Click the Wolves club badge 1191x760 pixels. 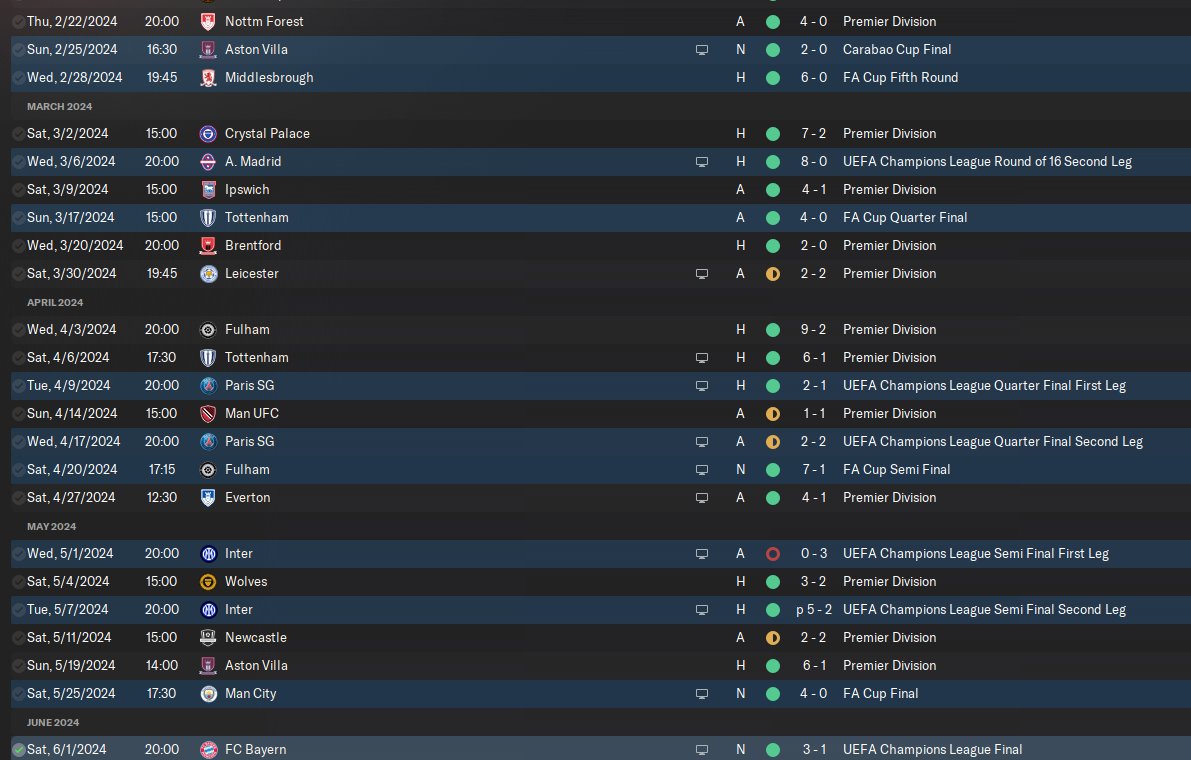point(207,582)
